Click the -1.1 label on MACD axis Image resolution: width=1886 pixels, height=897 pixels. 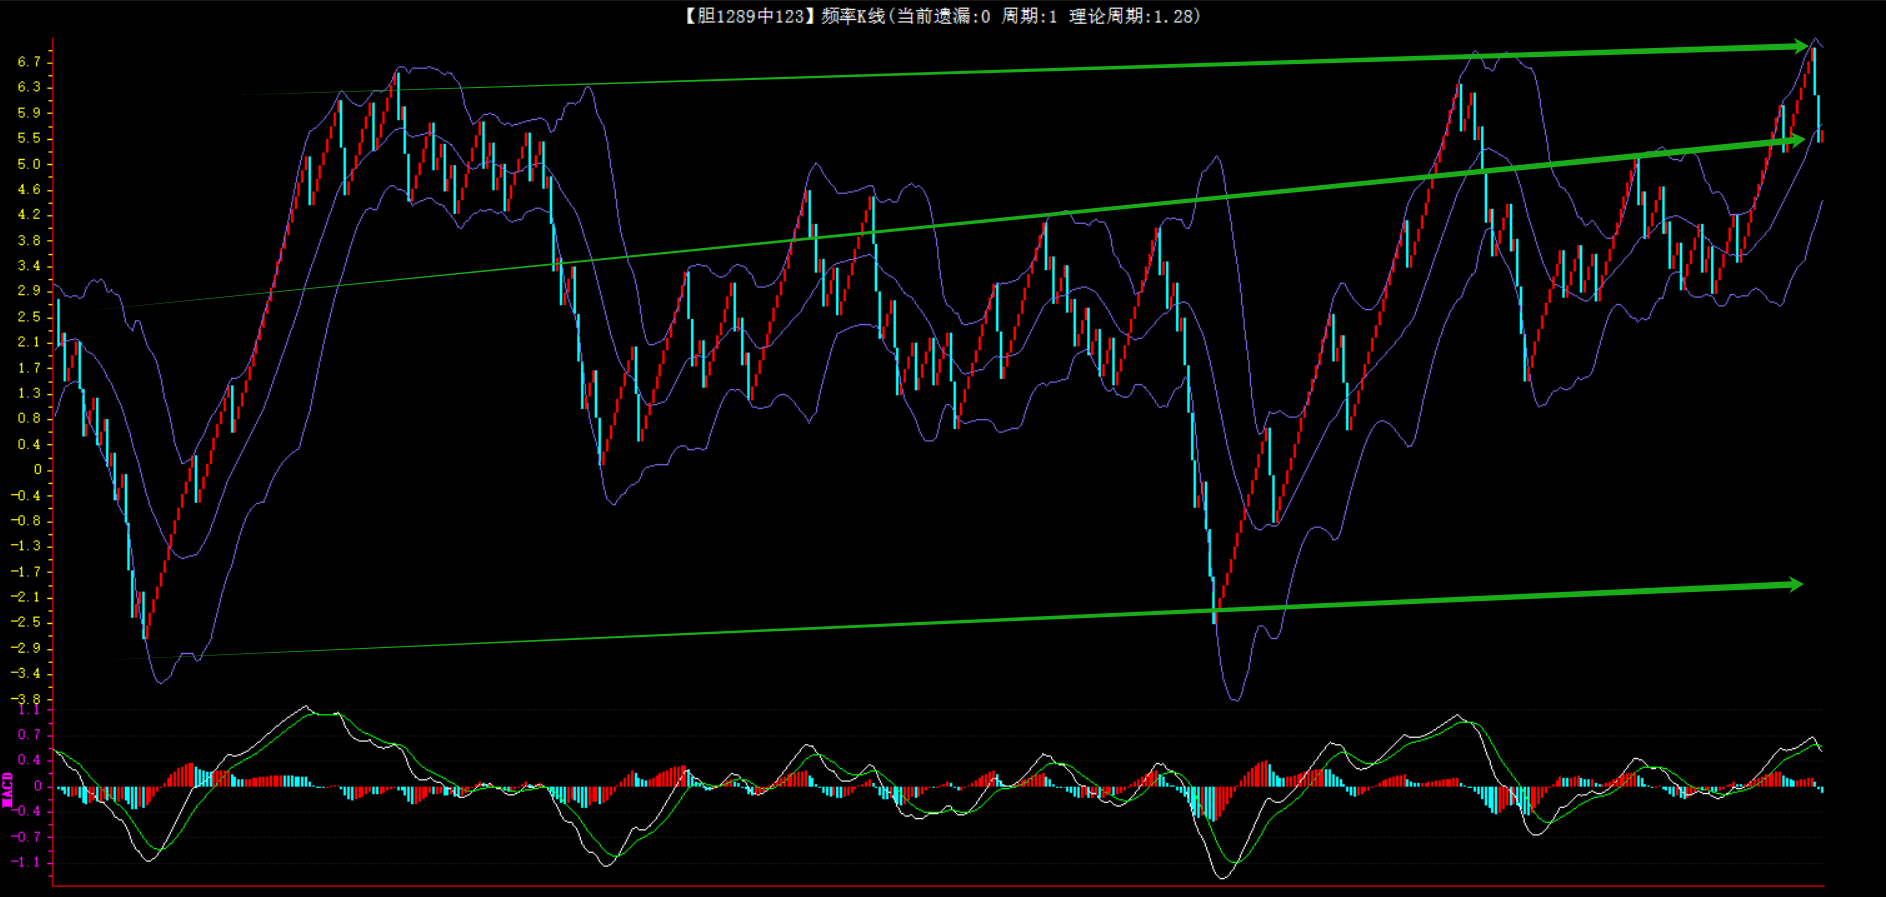point(26,862)
